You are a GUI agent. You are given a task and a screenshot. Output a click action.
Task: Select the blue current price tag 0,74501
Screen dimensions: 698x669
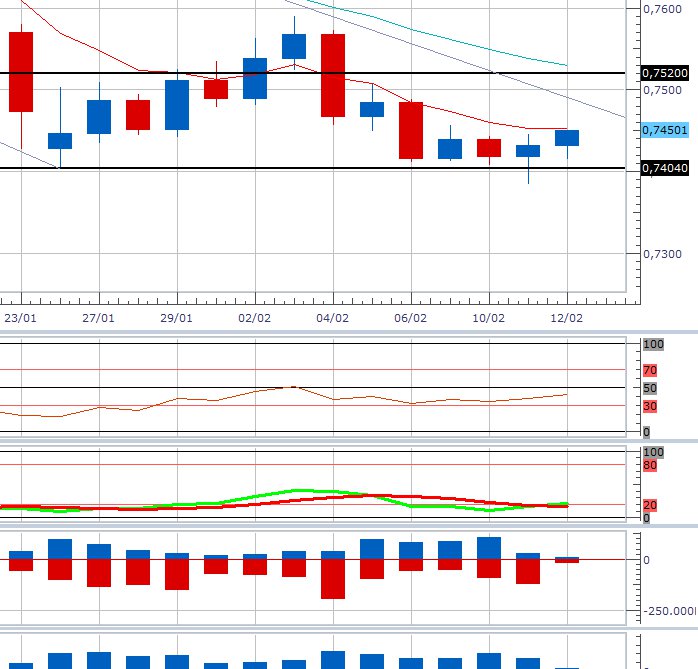point(664,130)
